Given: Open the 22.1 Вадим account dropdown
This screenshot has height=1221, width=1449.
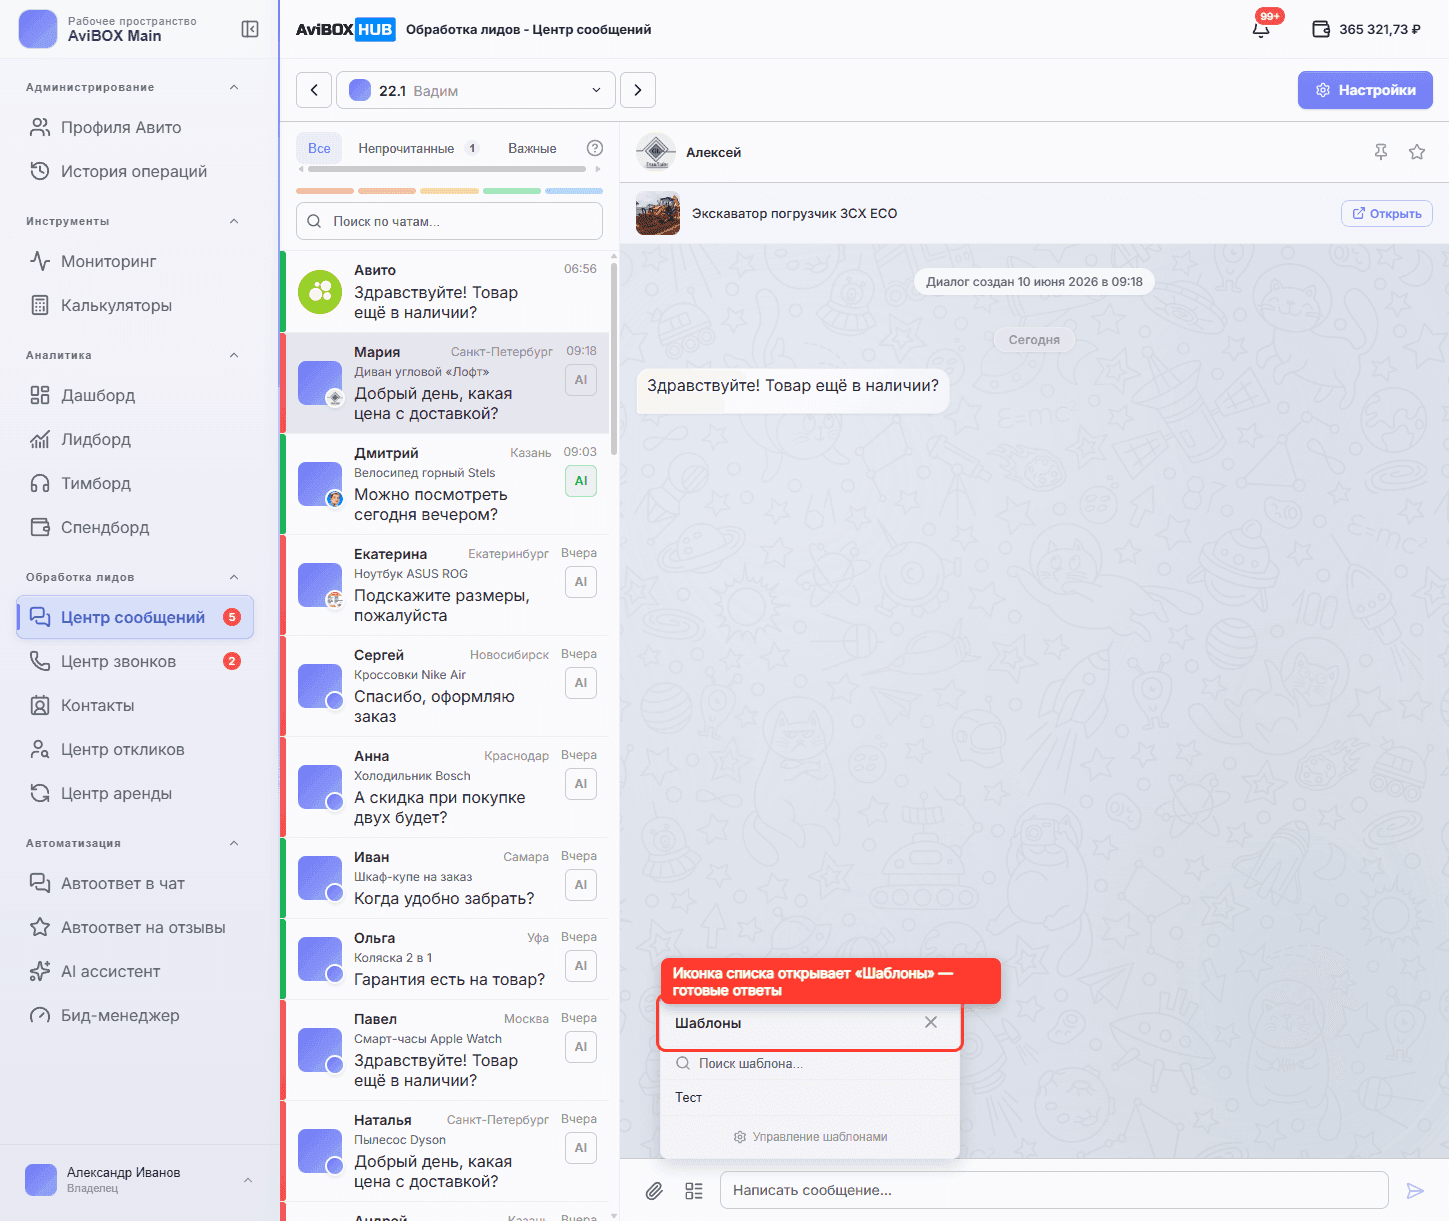Looking at the screenshot, I should pos(476,90).
